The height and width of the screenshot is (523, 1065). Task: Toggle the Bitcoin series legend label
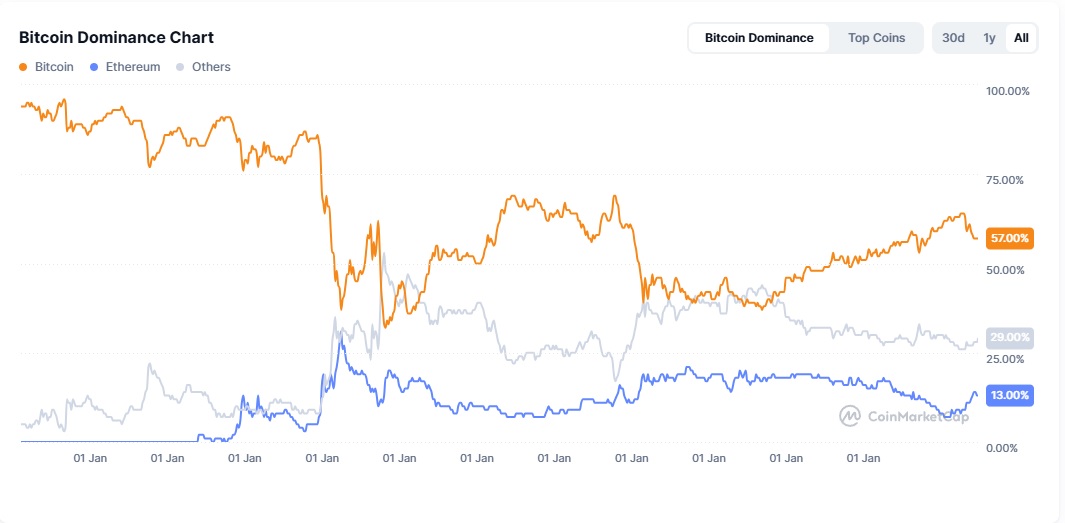coord(54,67)
